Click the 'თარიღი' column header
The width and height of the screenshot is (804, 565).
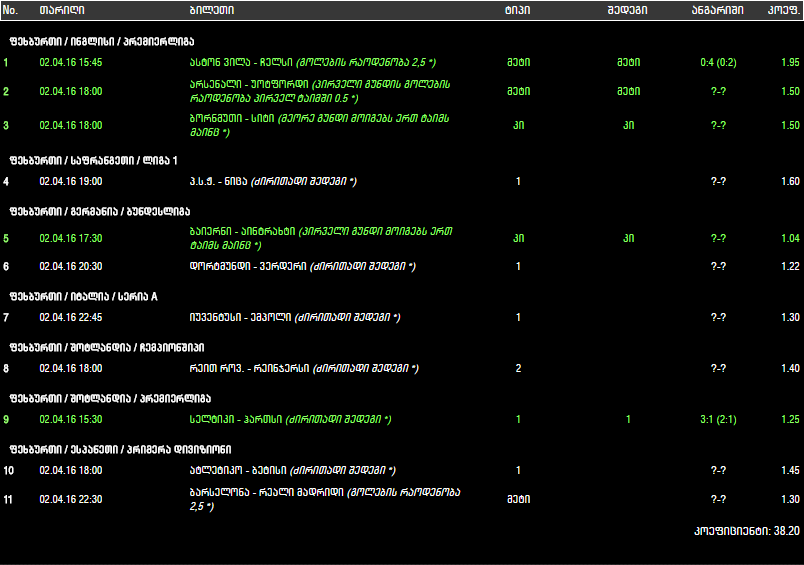tap(62, 10)
